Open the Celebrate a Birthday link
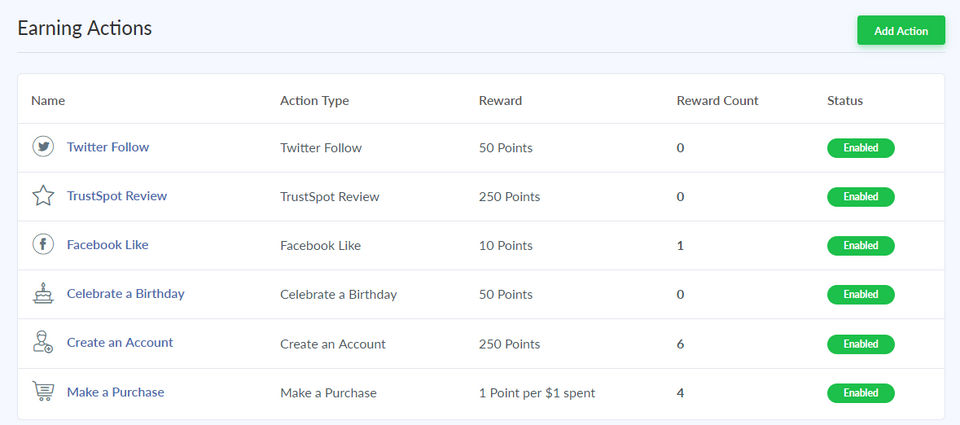This screenshot has width=960, height=425. click(x=125, y=294)
